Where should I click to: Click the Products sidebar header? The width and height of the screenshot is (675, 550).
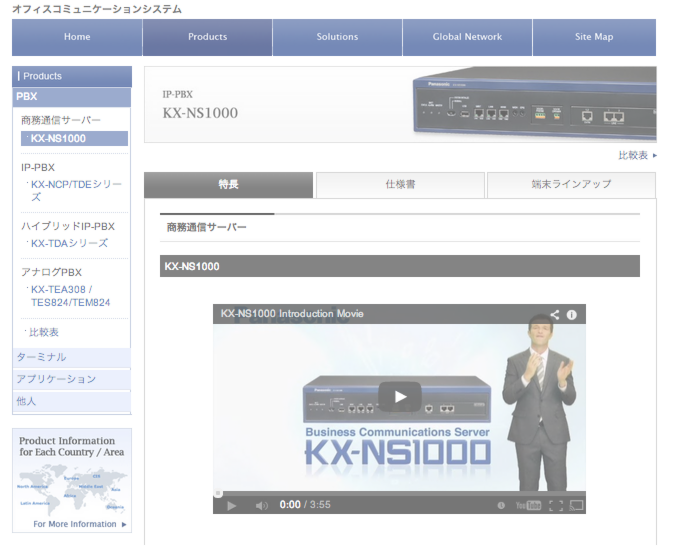pos(71,77)
